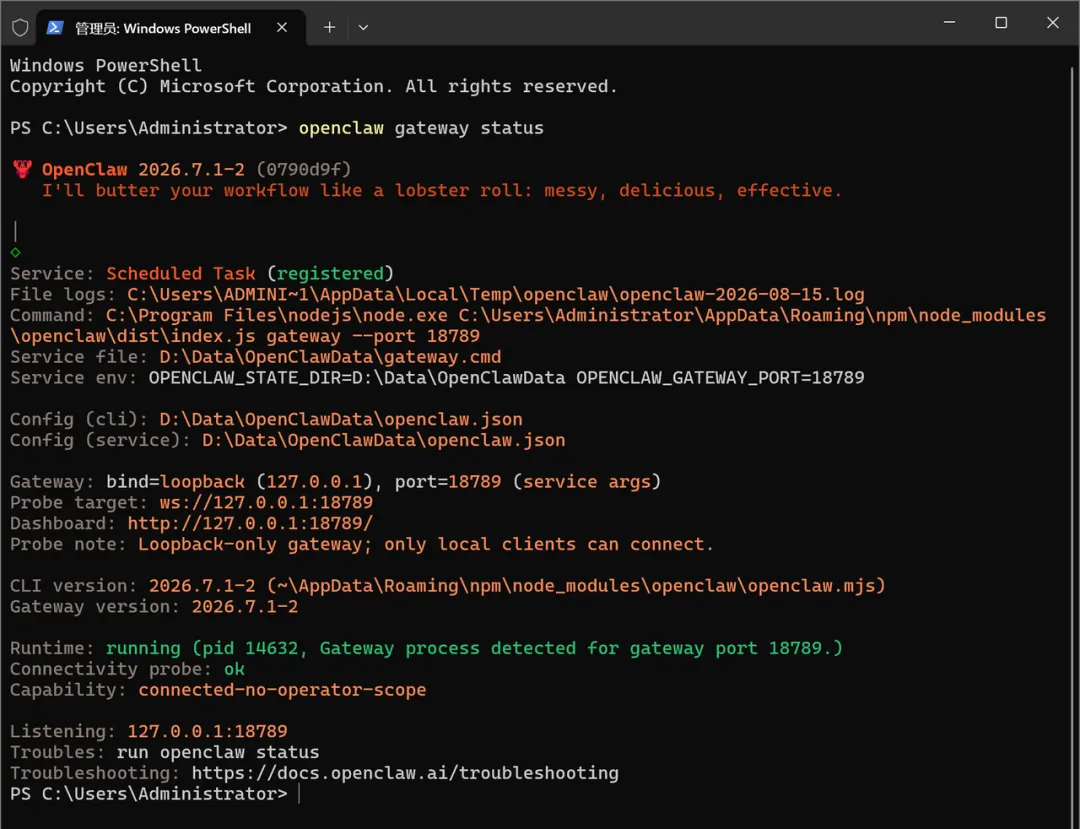Image resolution: width=1080 pixels, height=829 pixels.
Task: Click 'OpenClaw 2026.7.1-2' version heading
Action: 143,169
